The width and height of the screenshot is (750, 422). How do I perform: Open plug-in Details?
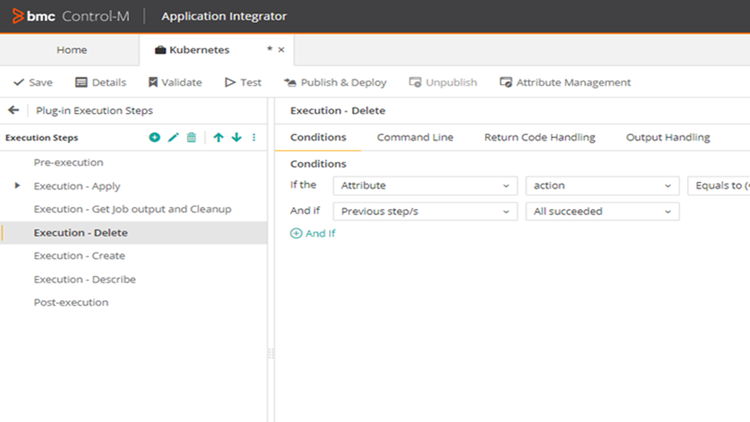pos(101,82)
